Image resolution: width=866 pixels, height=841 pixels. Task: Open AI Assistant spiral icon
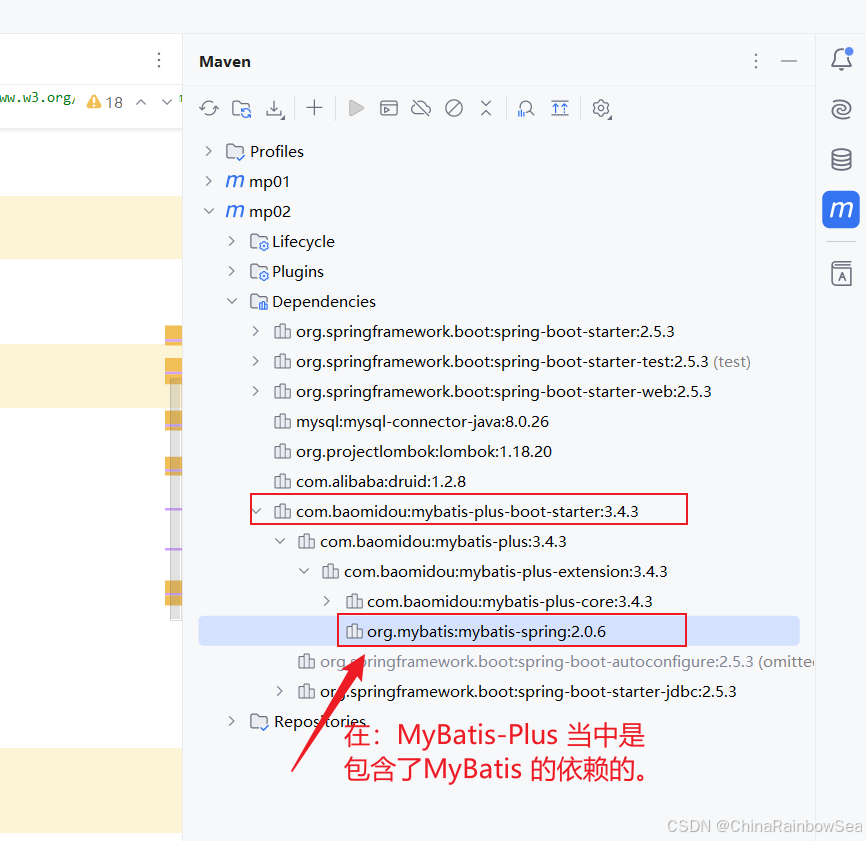(841, 109)
